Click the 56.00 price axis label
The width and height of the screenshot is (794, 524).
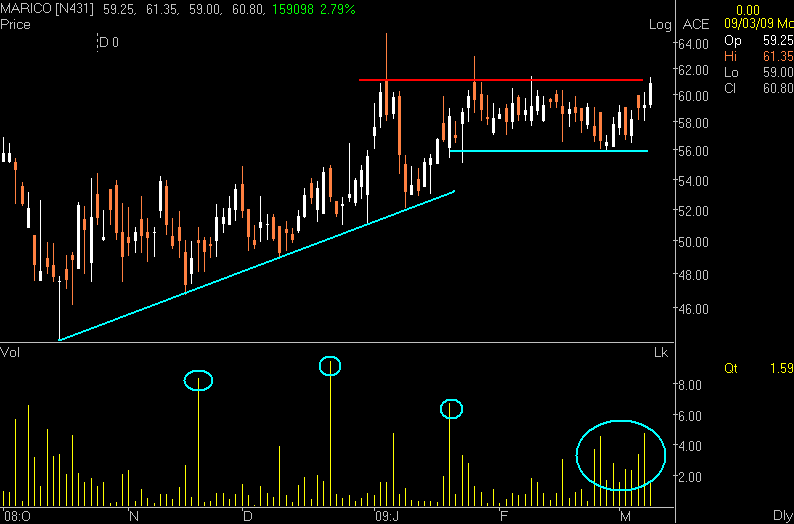click(x=694, y=151)
